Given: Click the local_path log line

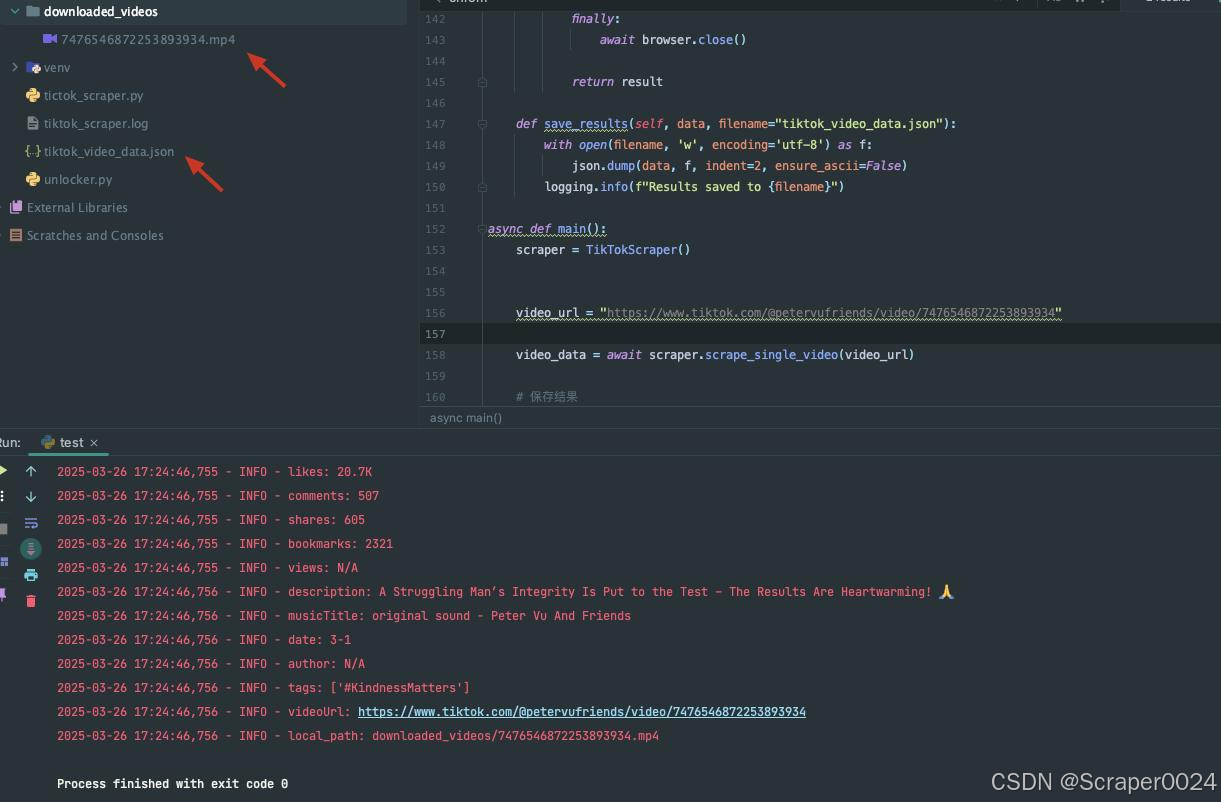Looking at the screenshot, I should tap(358, 736).
